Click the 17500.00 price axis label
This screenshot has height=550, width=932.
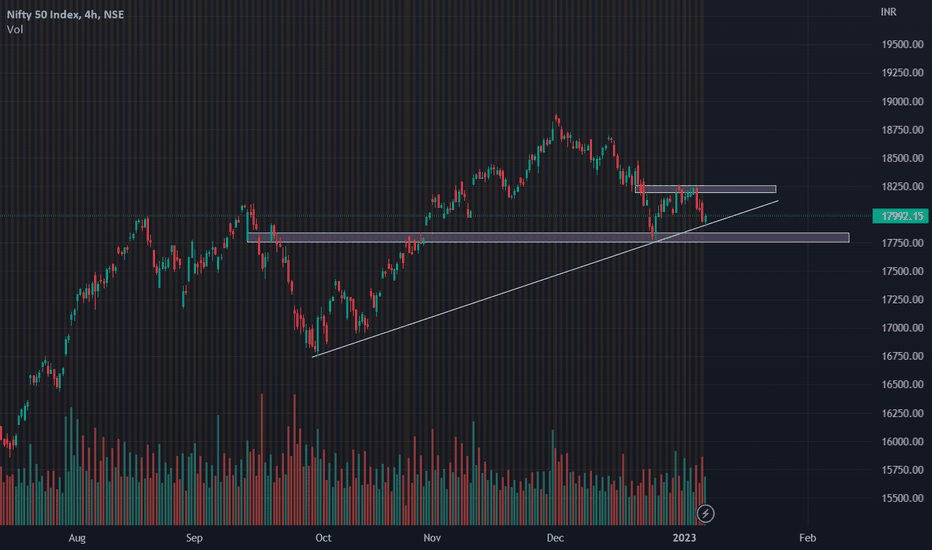(902, 271)
